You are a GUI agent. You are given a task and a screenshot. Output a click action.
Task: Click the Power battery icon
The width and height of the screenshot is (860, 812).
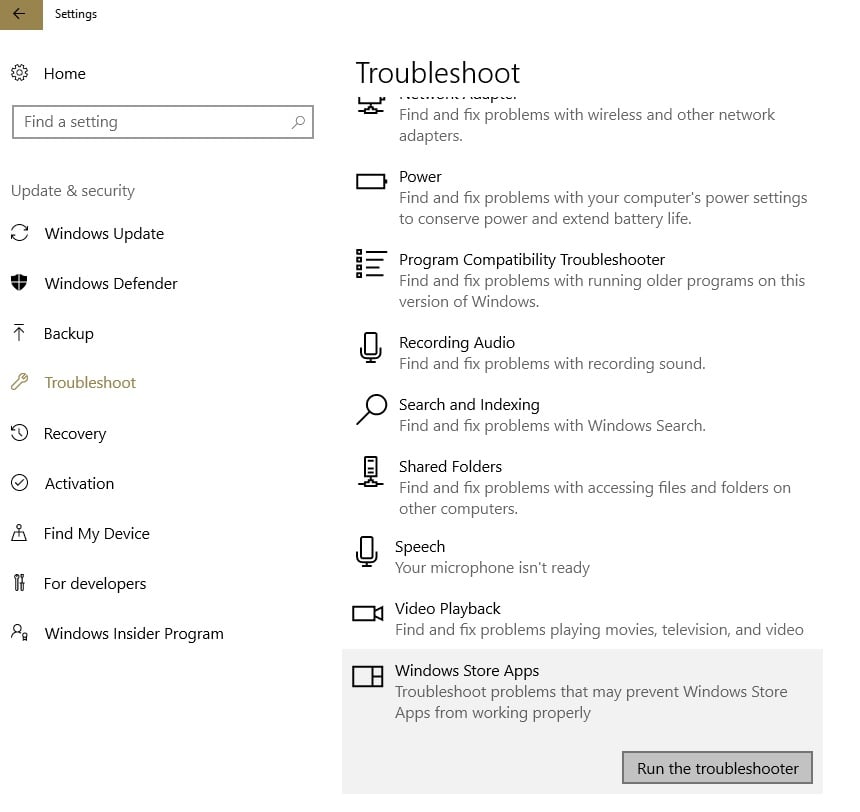pos(371,181)
